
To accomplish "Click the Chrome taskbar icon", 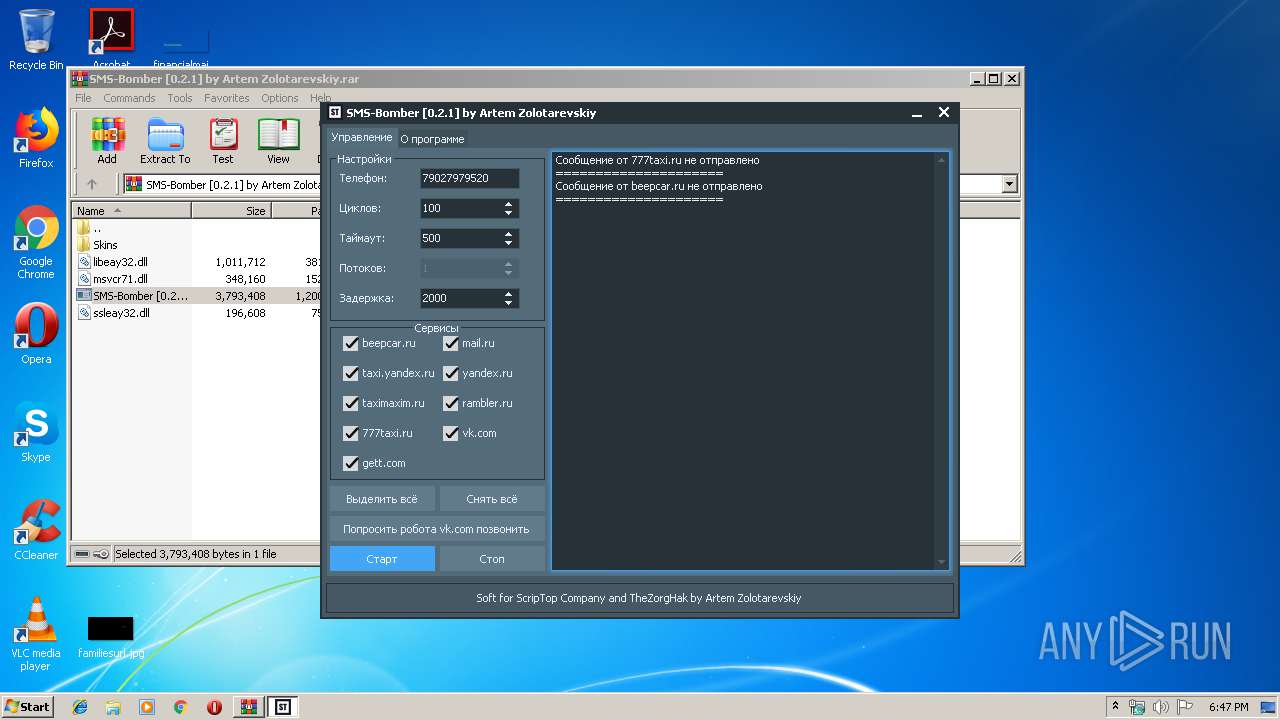I will point(180,707).
